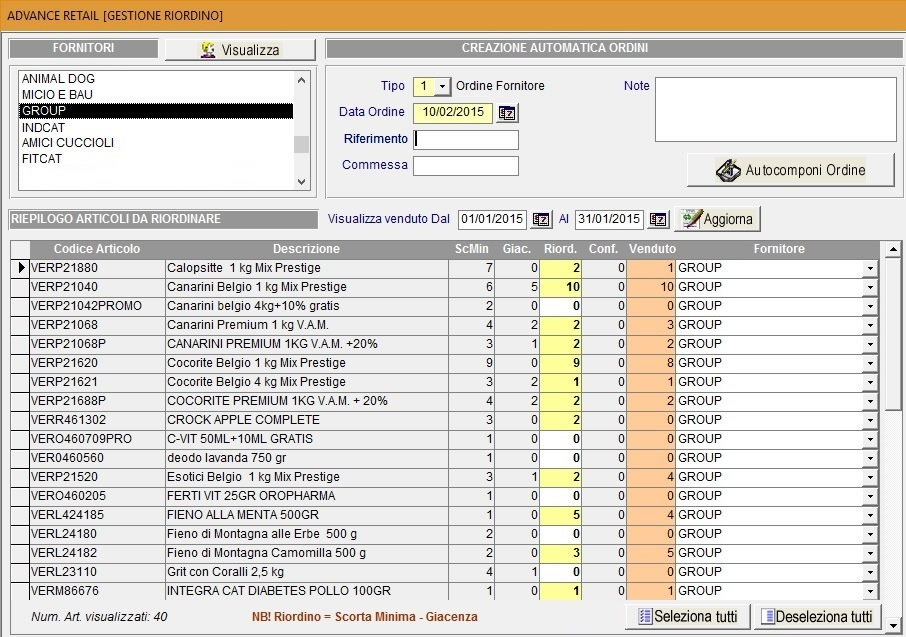Click Visualizza button for suppliers
This screenshot has width=906, height=637.
(x=240, y=50)
